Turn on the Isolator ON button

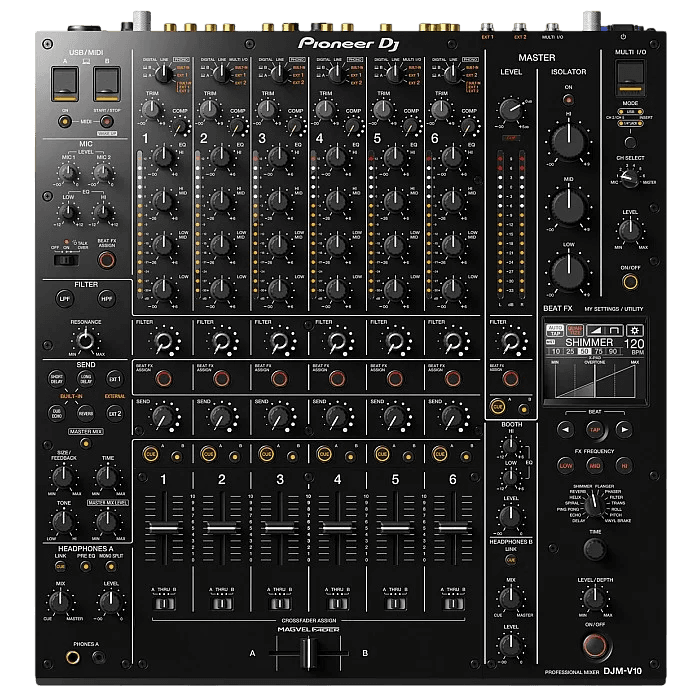568,100
